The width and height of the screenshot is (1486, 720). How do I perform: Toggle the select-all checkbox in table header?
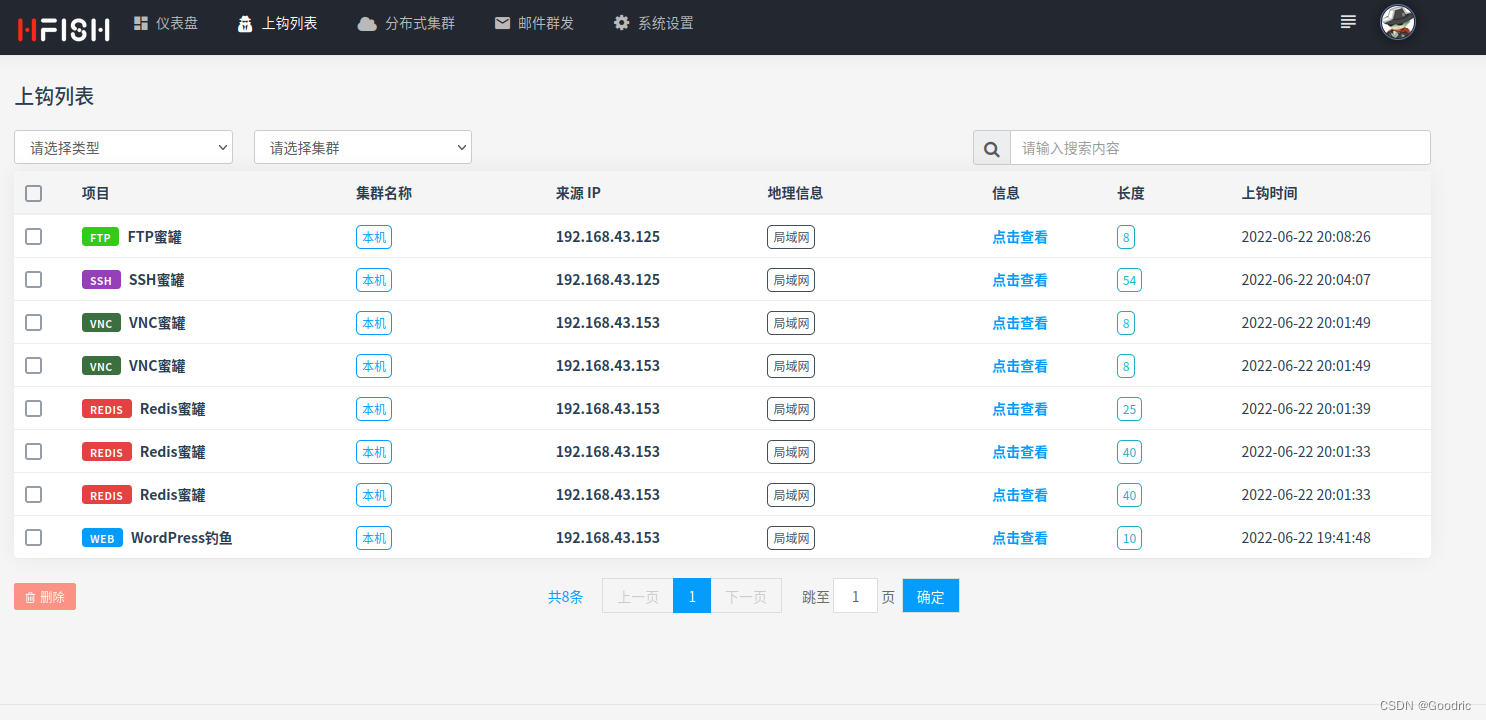tap(34, 193)
